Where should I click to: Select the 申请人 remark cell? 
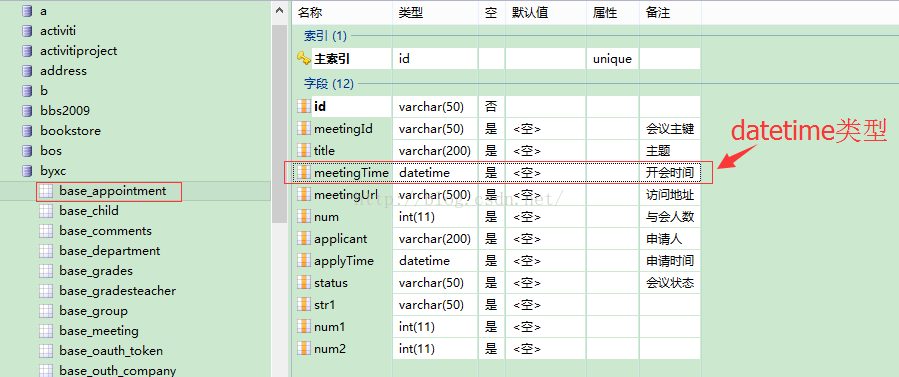point(670,239)
